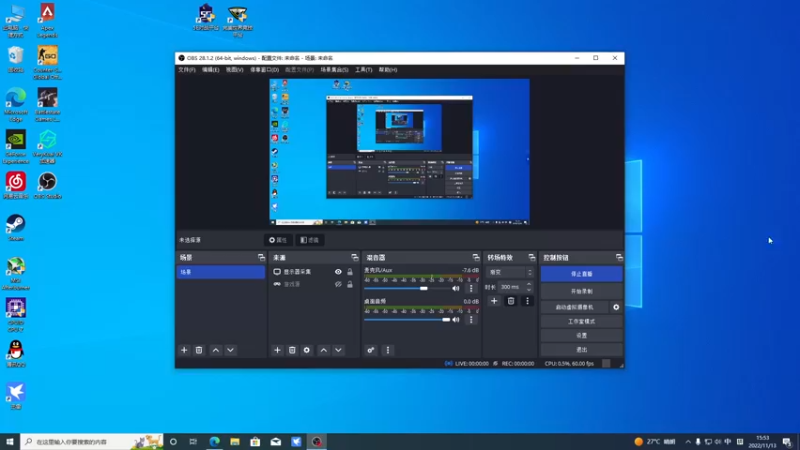The image size is (800, 450).
Task: Open Apex Legends desktop shortcut
Action: click(47, 20)
